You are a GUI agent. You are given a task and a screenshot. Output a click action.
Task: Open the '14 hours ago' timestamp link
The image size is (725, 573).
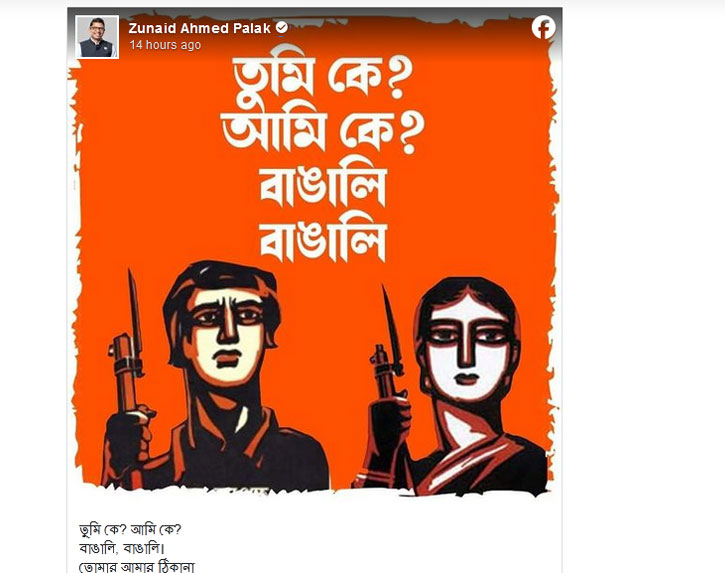point(165,45)
